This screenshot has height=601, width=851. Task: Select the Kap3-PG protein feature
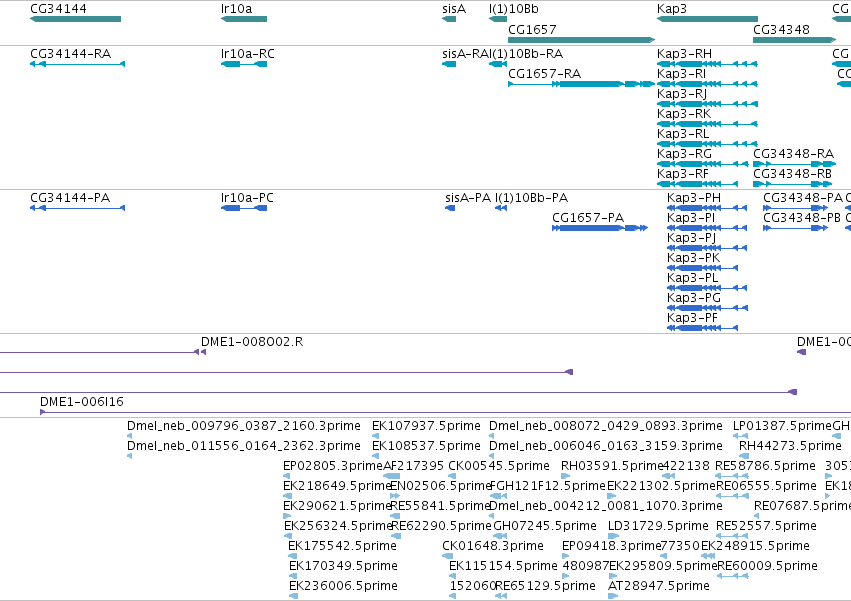(708, 308)
